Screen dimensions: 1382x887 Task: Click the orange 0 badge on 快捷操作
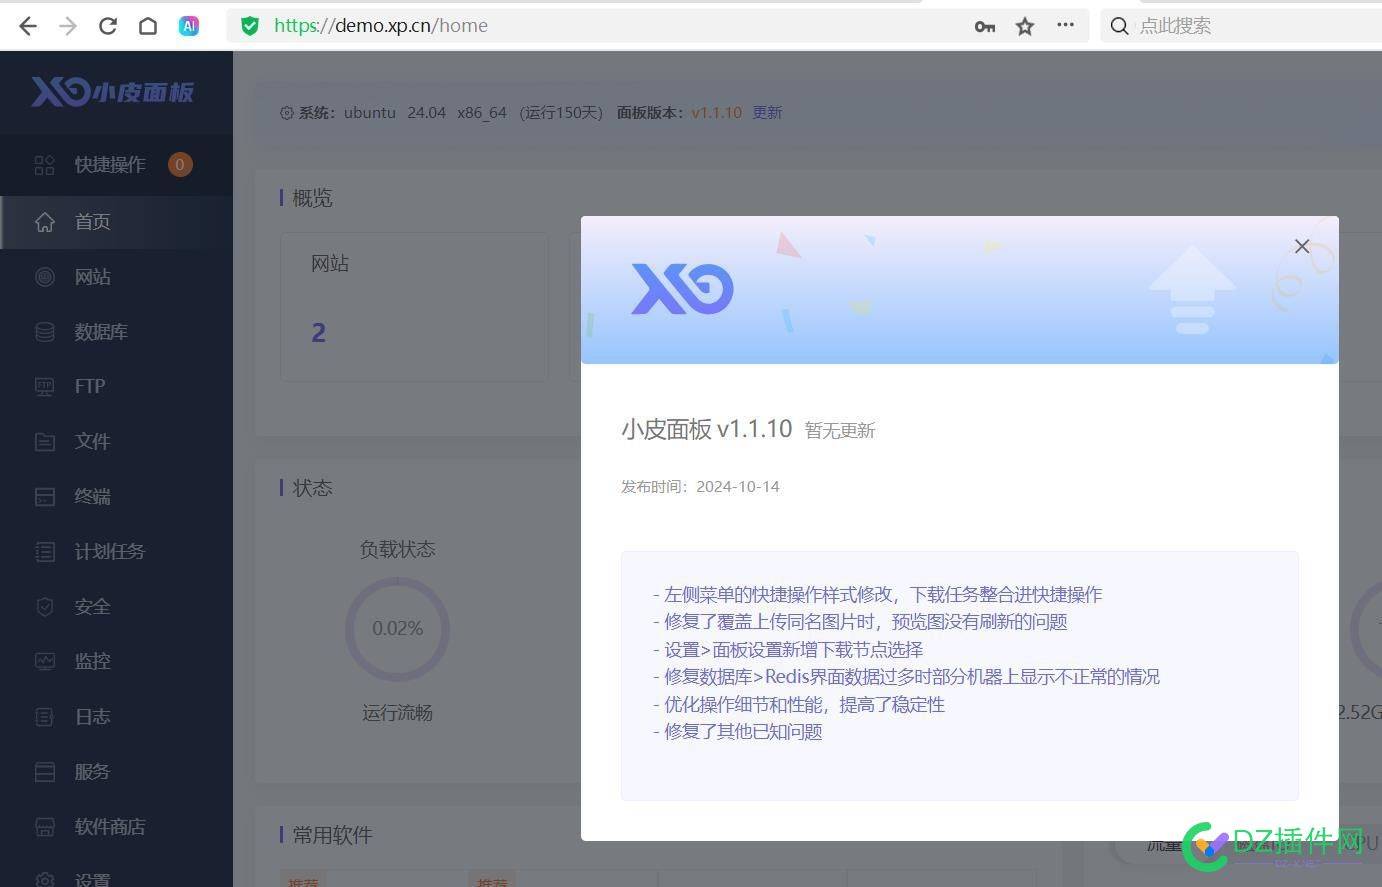(180, 165)
